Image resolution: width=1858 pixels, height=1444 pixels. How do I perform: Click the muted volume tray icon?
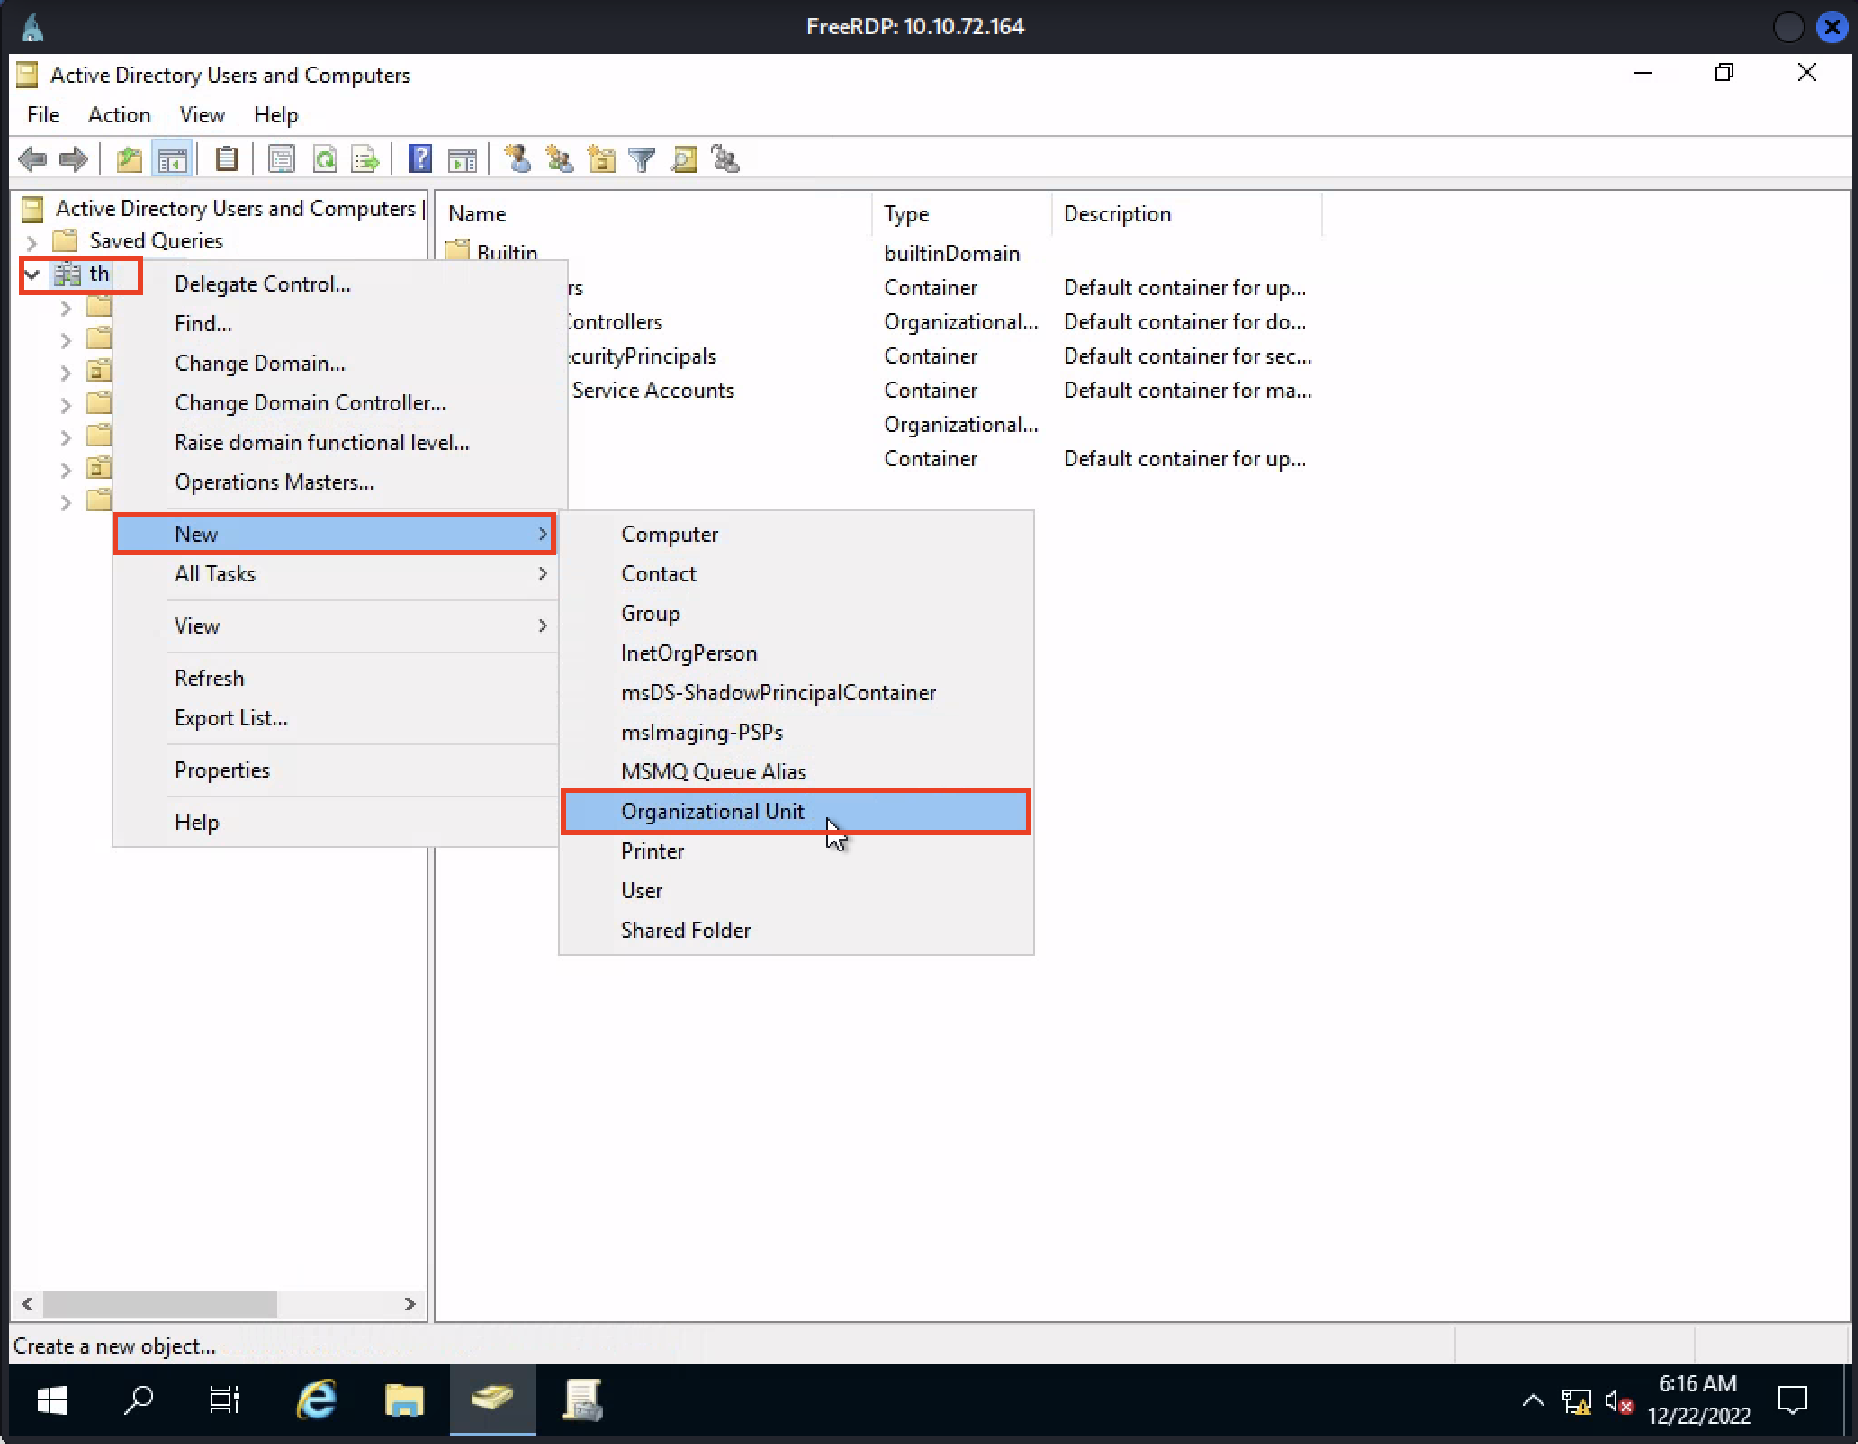coord(1619,1402)
